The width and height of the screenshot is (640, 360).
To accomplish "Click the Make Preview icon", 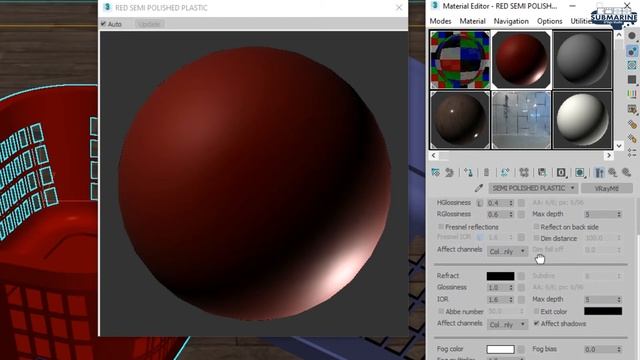I will pyautogui.click(x=632, y=109).
